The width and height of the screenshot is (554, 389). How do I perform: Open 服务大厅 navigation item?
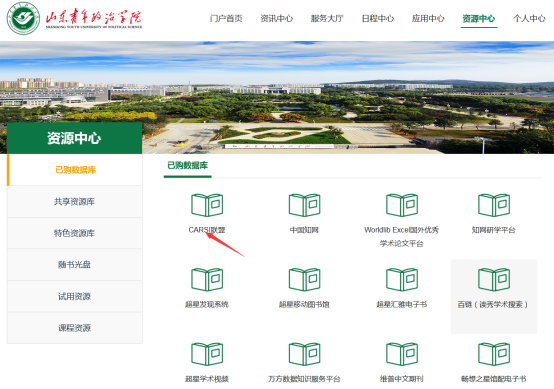(x=327, y=18)
